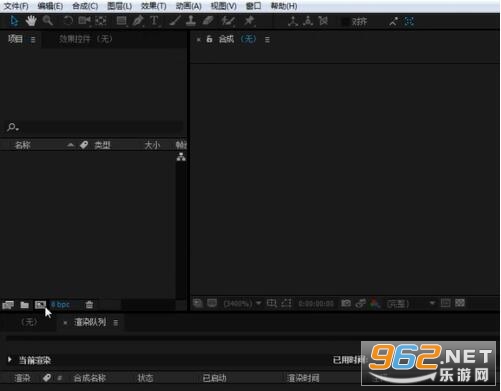Screen dimensions: 501x391
Task: Open the viewer resolution (完整) dropdown
Action: [411, 304]
